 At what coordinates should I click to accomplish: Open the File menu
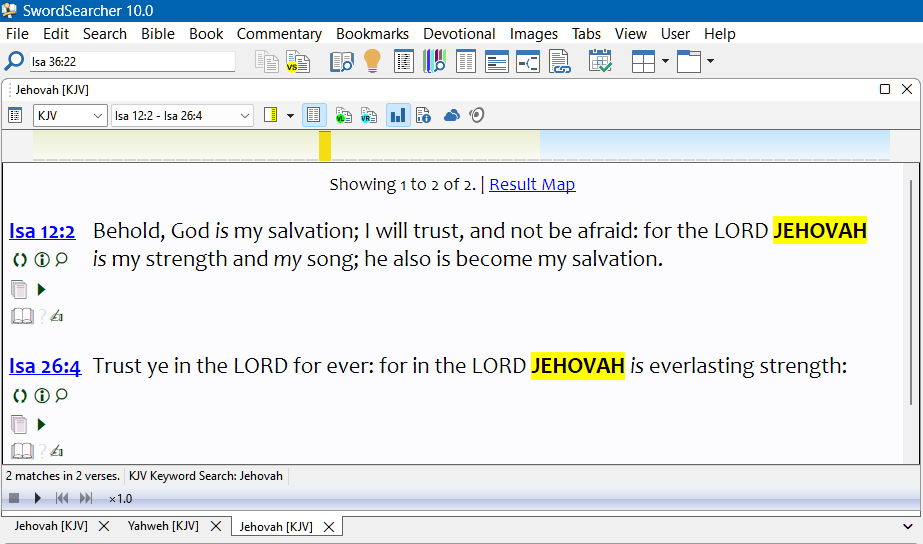17,34
